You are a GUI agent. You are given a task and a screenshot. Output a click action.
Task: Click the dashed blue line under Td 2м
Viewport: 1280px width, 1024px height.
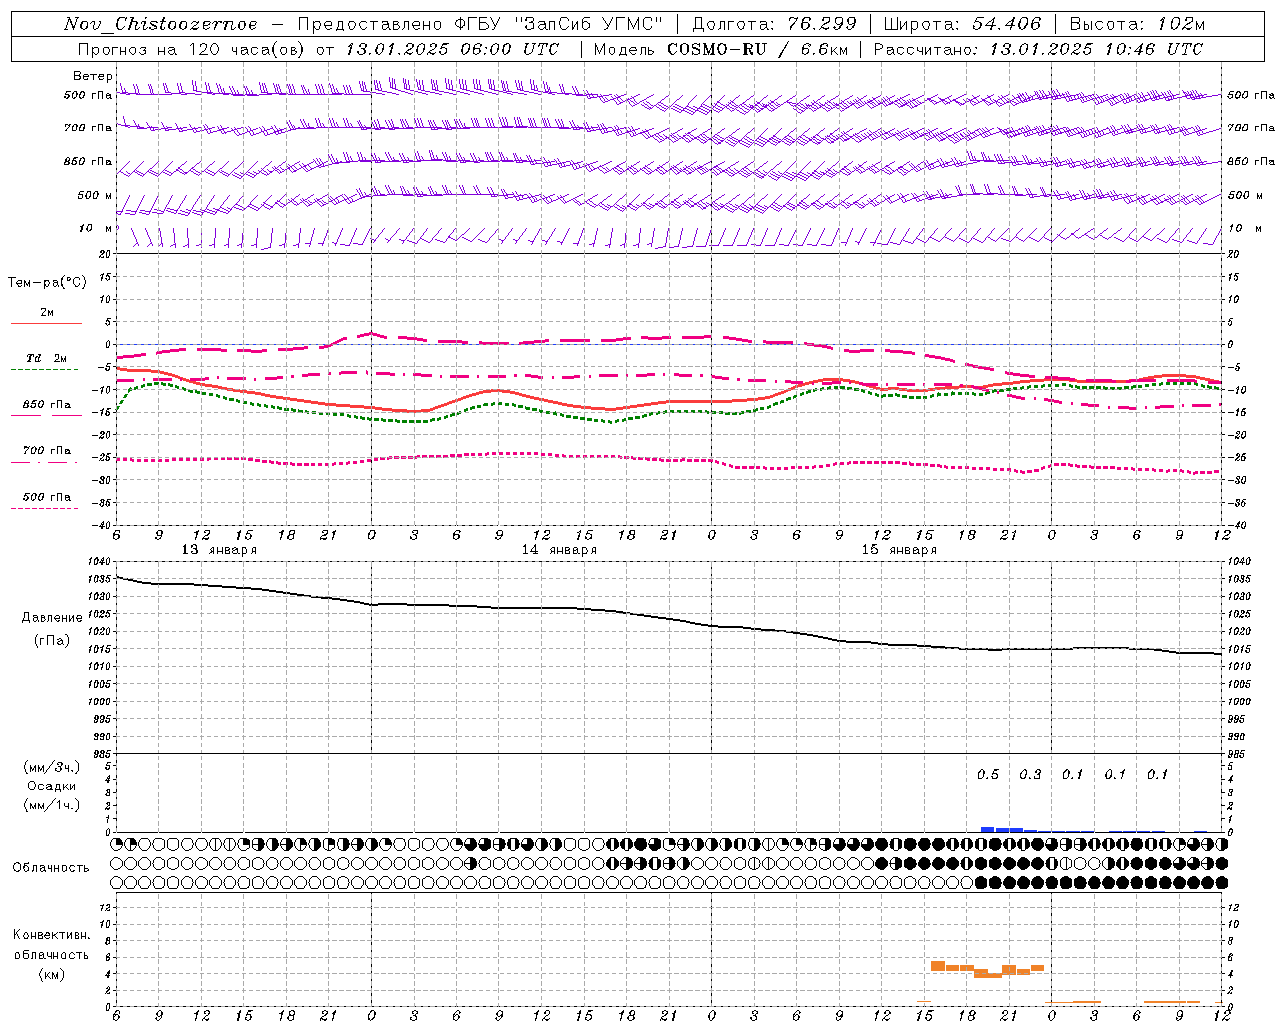click(x=44, y=370)
